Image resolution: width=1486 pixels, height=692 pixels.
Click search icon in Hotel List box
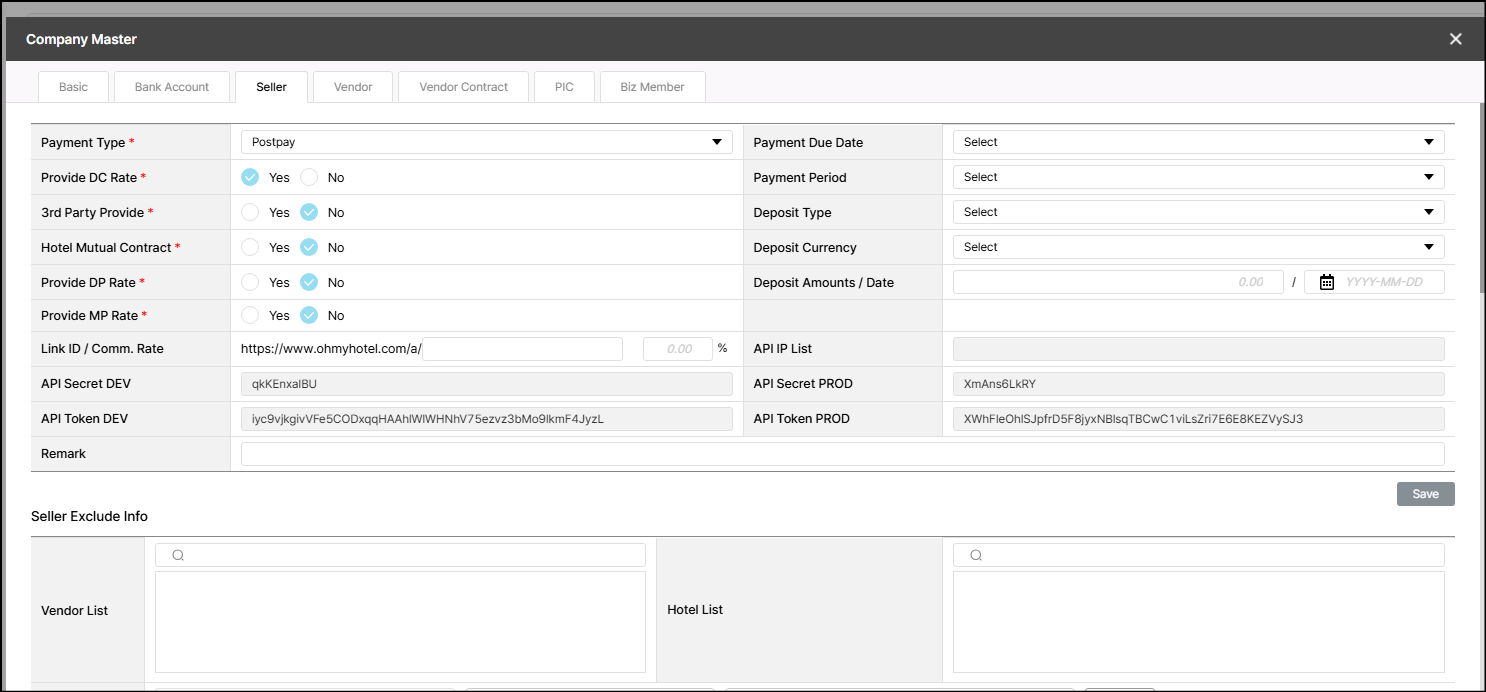coord(976,555)
